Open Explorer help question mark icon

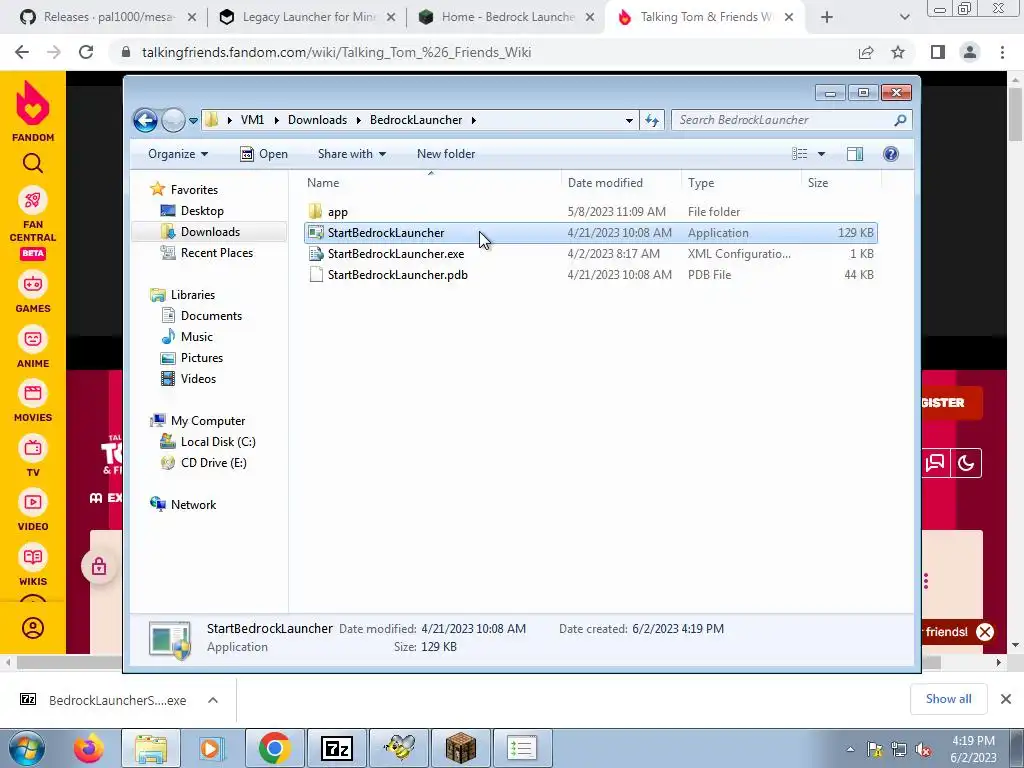890,153
